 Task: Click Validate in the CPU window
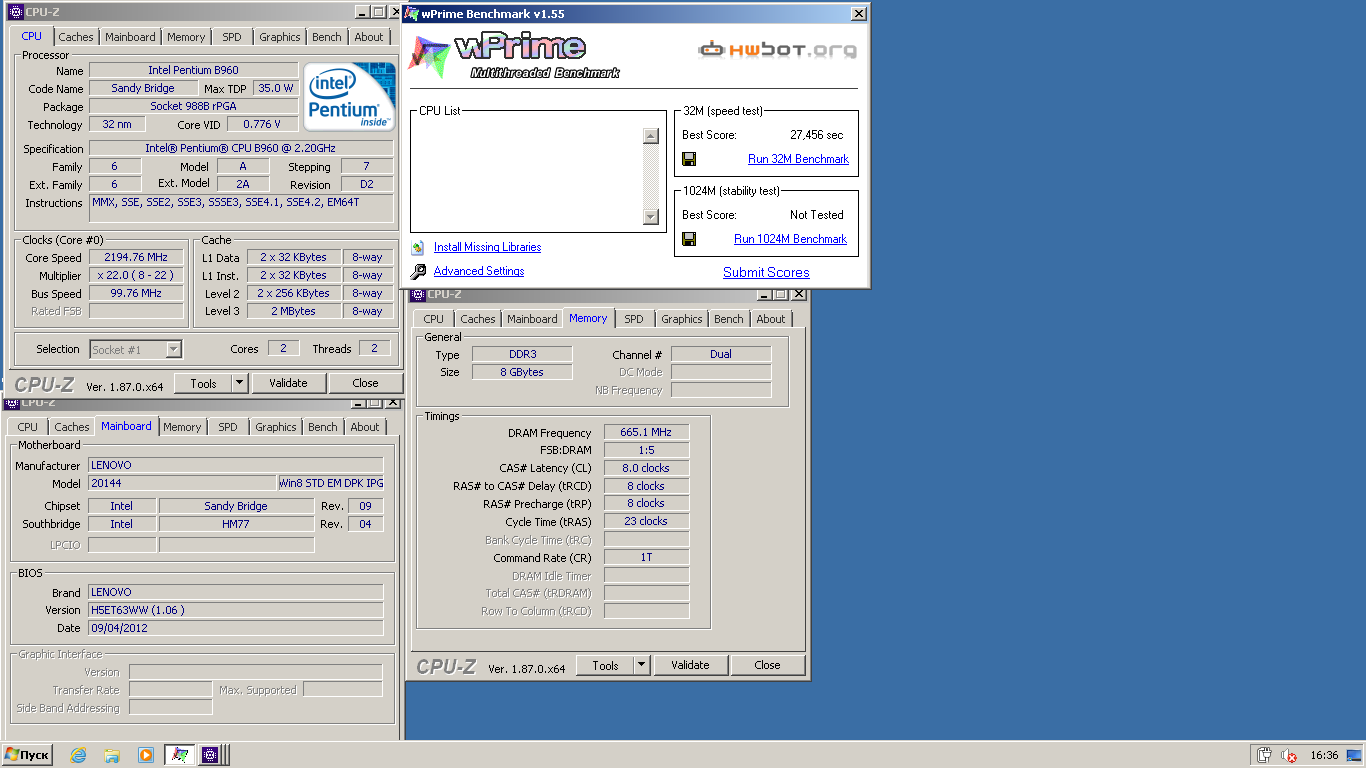click(x=288, y=383)
